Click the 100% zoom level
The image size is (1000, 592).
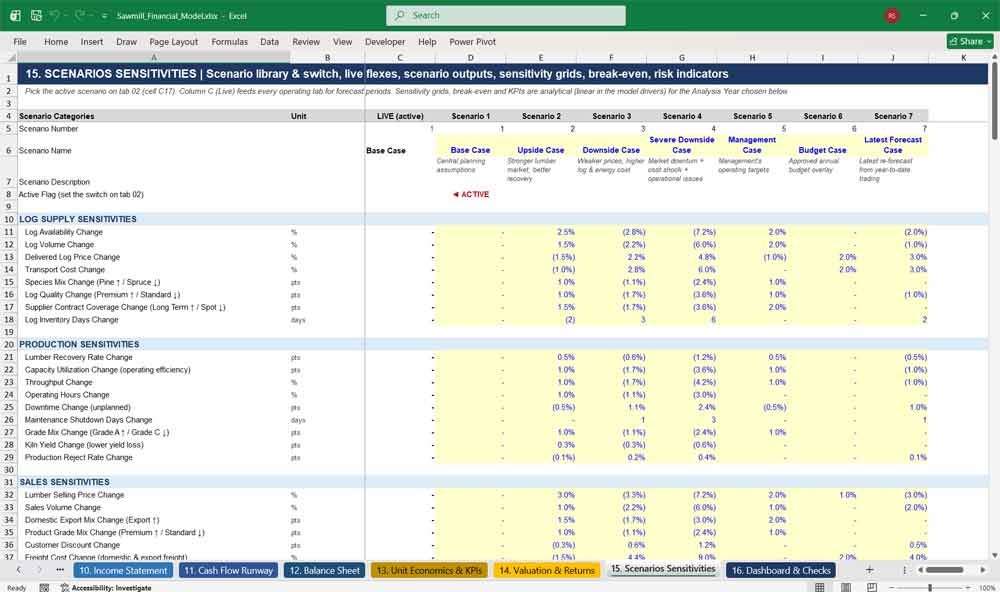pos(987,588)
